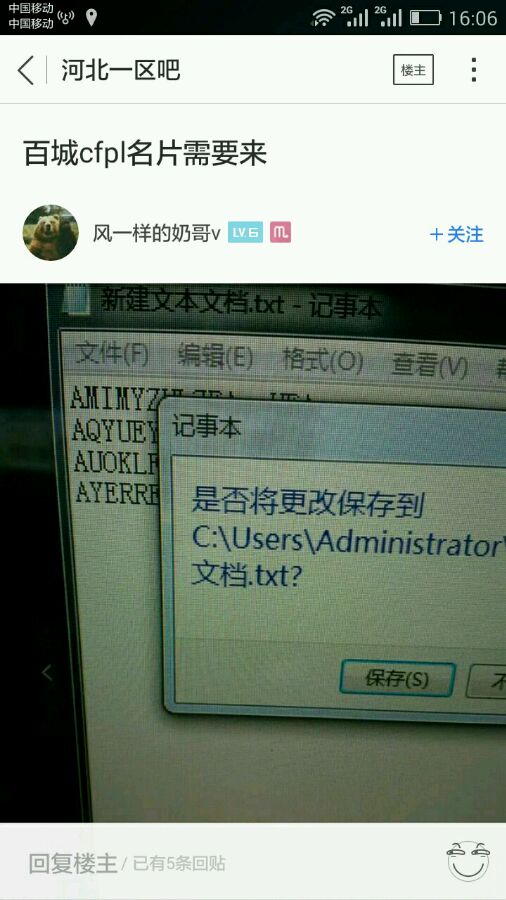Open the three-dot more options menu
Image resolution: width=506 pixels, height=900 pixels.
[474, 70]
